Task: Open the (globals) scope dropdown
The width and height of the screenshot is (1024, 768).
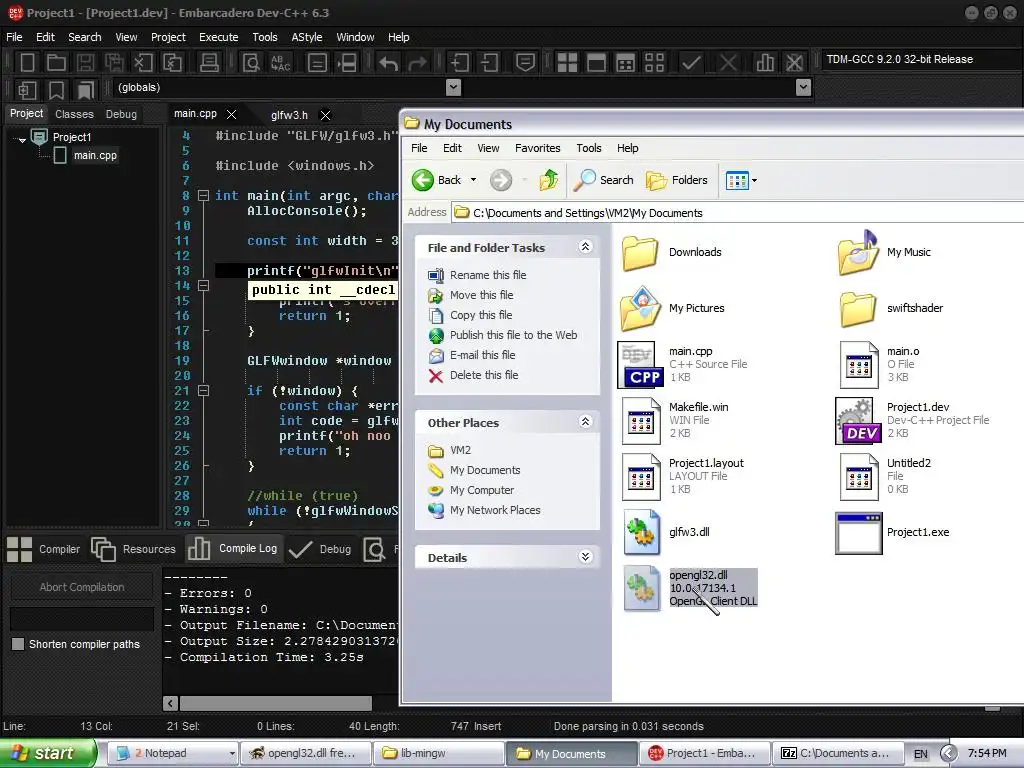Action: point(453,87)
